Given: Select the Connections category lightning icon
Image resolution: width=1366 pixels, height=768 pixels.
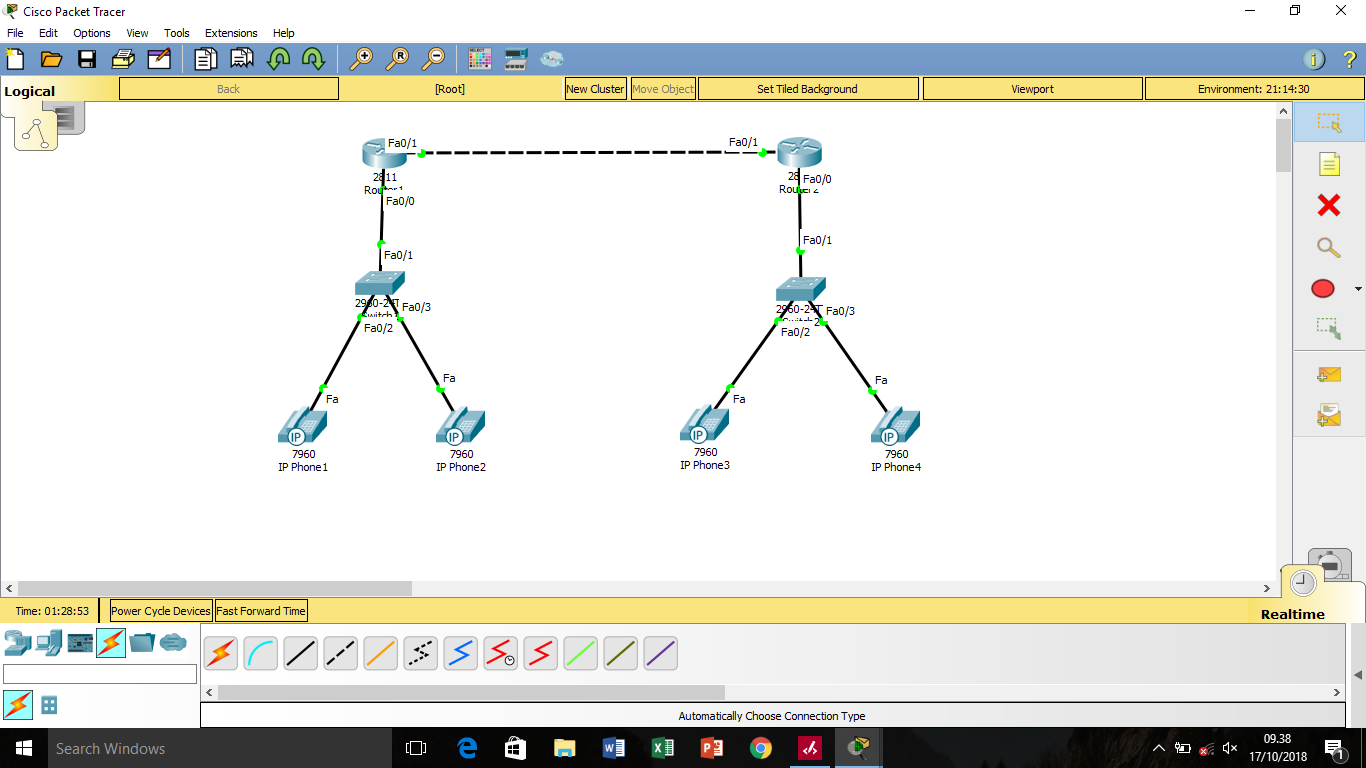Looking at the screenshot, I should [x=111, y=643].
